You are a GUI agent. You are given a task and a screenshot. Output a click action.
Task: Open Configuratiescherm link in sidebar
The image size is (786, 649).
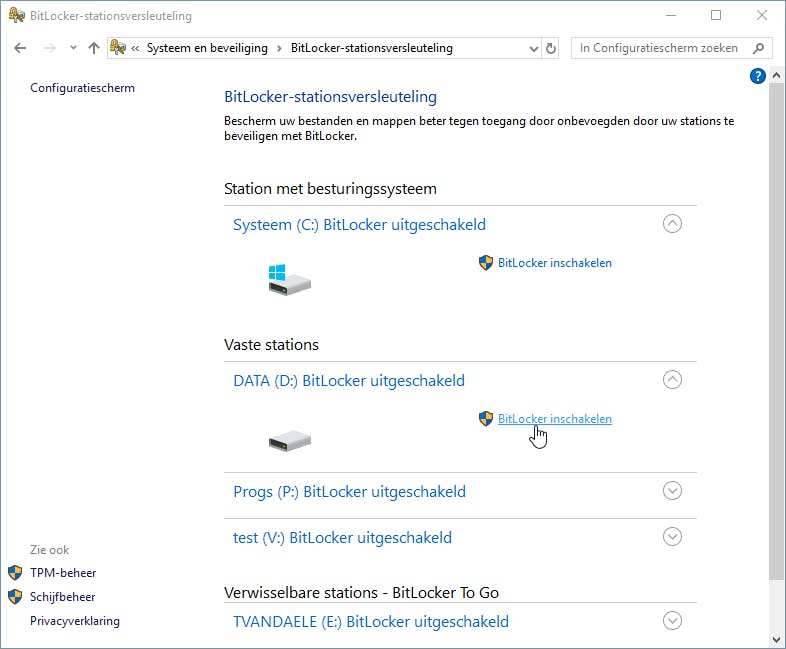82,88
